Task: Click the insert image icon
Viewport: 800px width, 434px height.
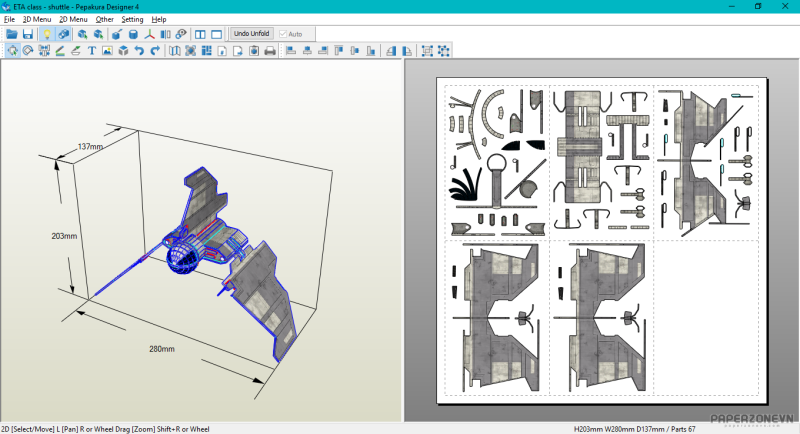Action: (107, 50)
